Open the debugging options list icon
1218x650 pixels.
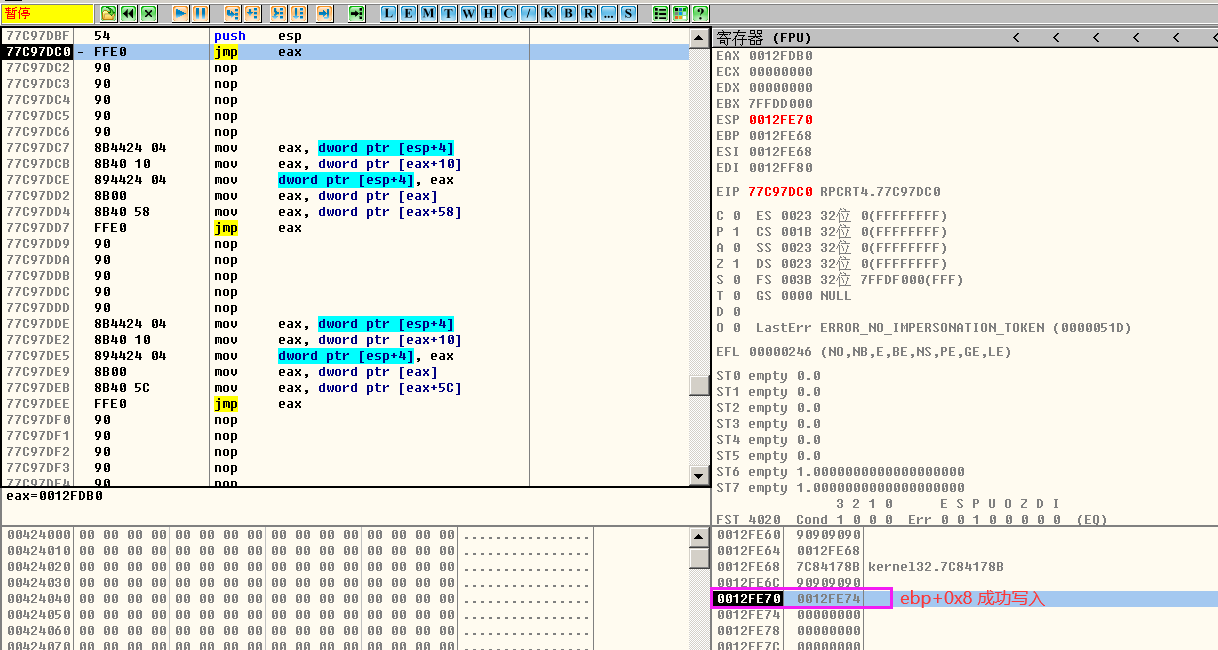point(660,13)
